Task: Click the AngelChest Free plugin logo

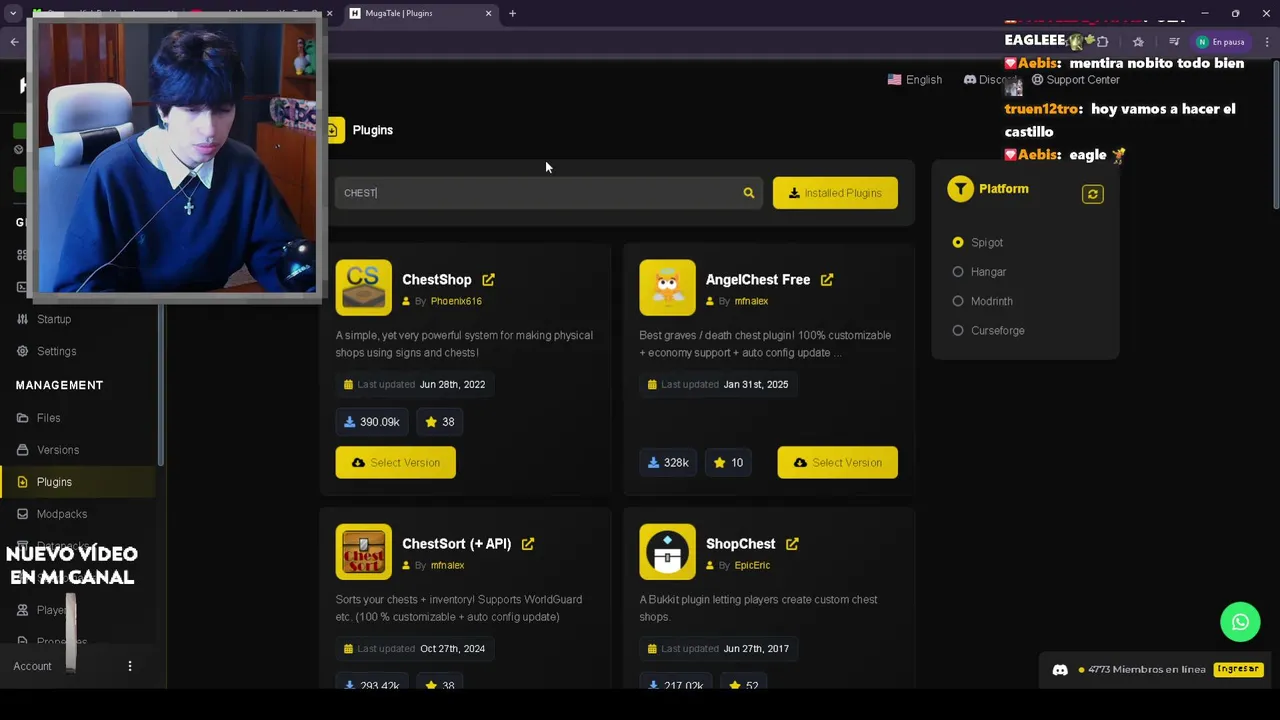Action: click(667, 288)
